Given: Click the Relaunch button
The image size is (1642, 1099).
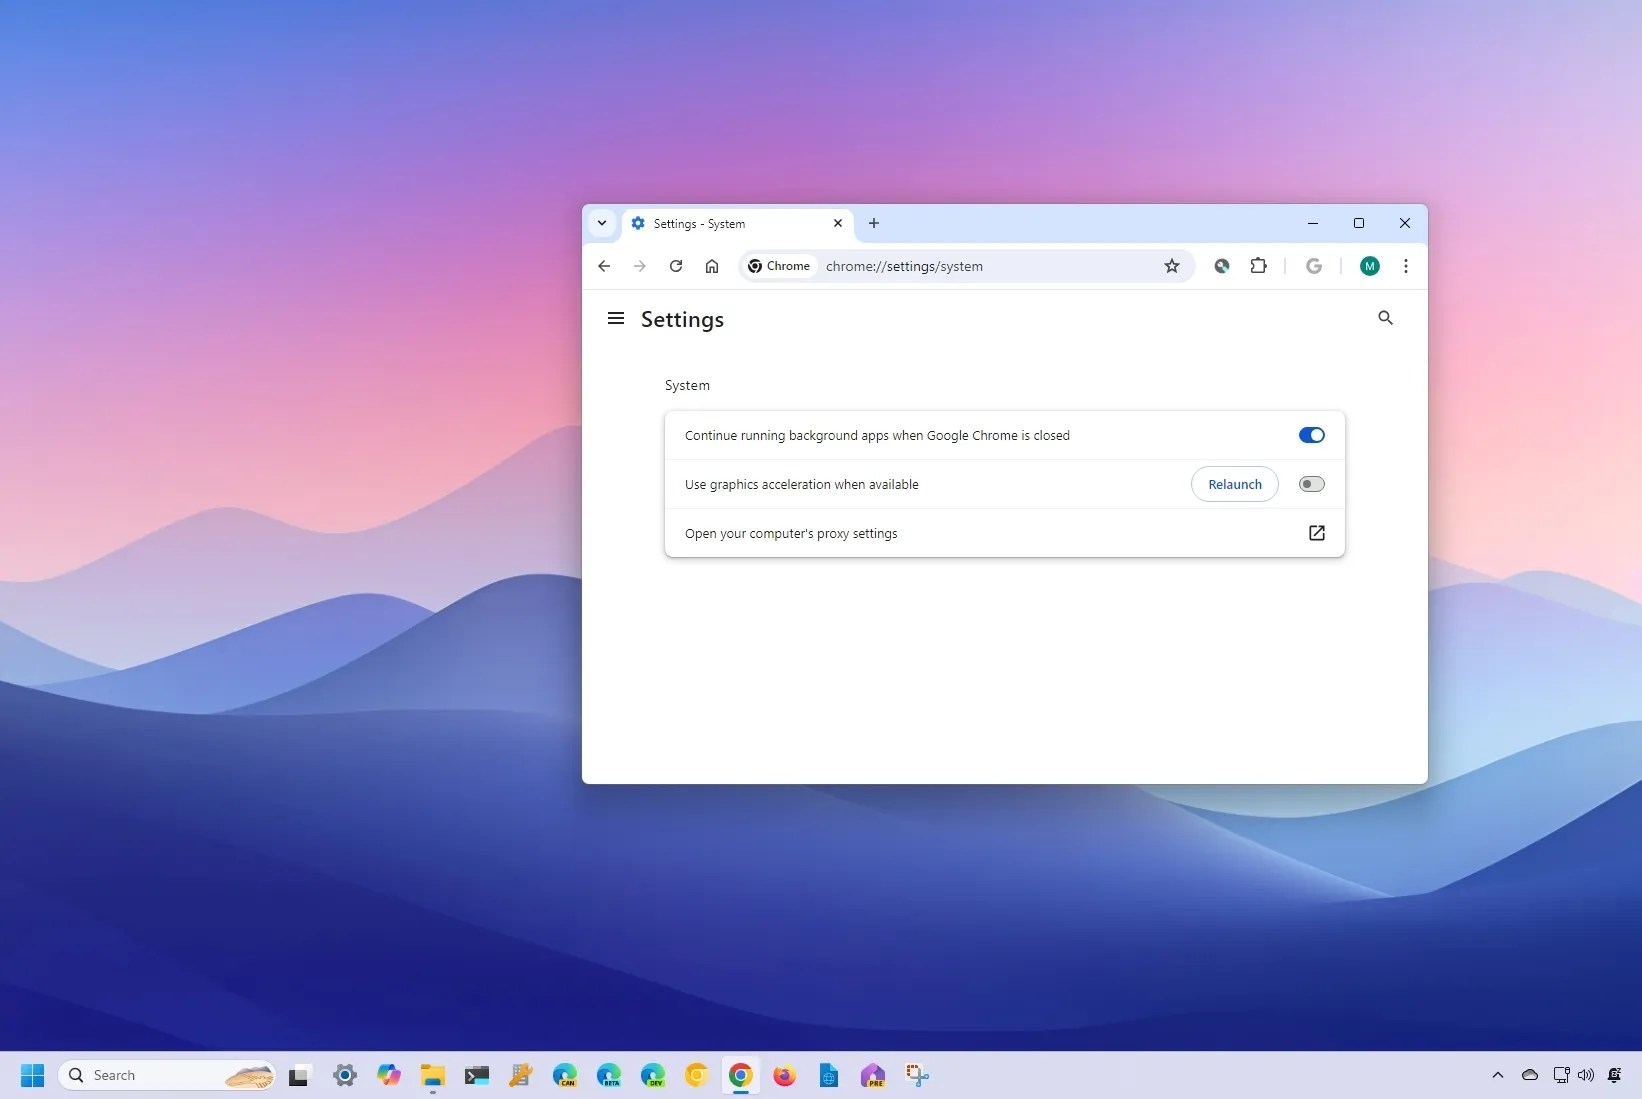Looking at the screenshot, I should coord(1234,484).
